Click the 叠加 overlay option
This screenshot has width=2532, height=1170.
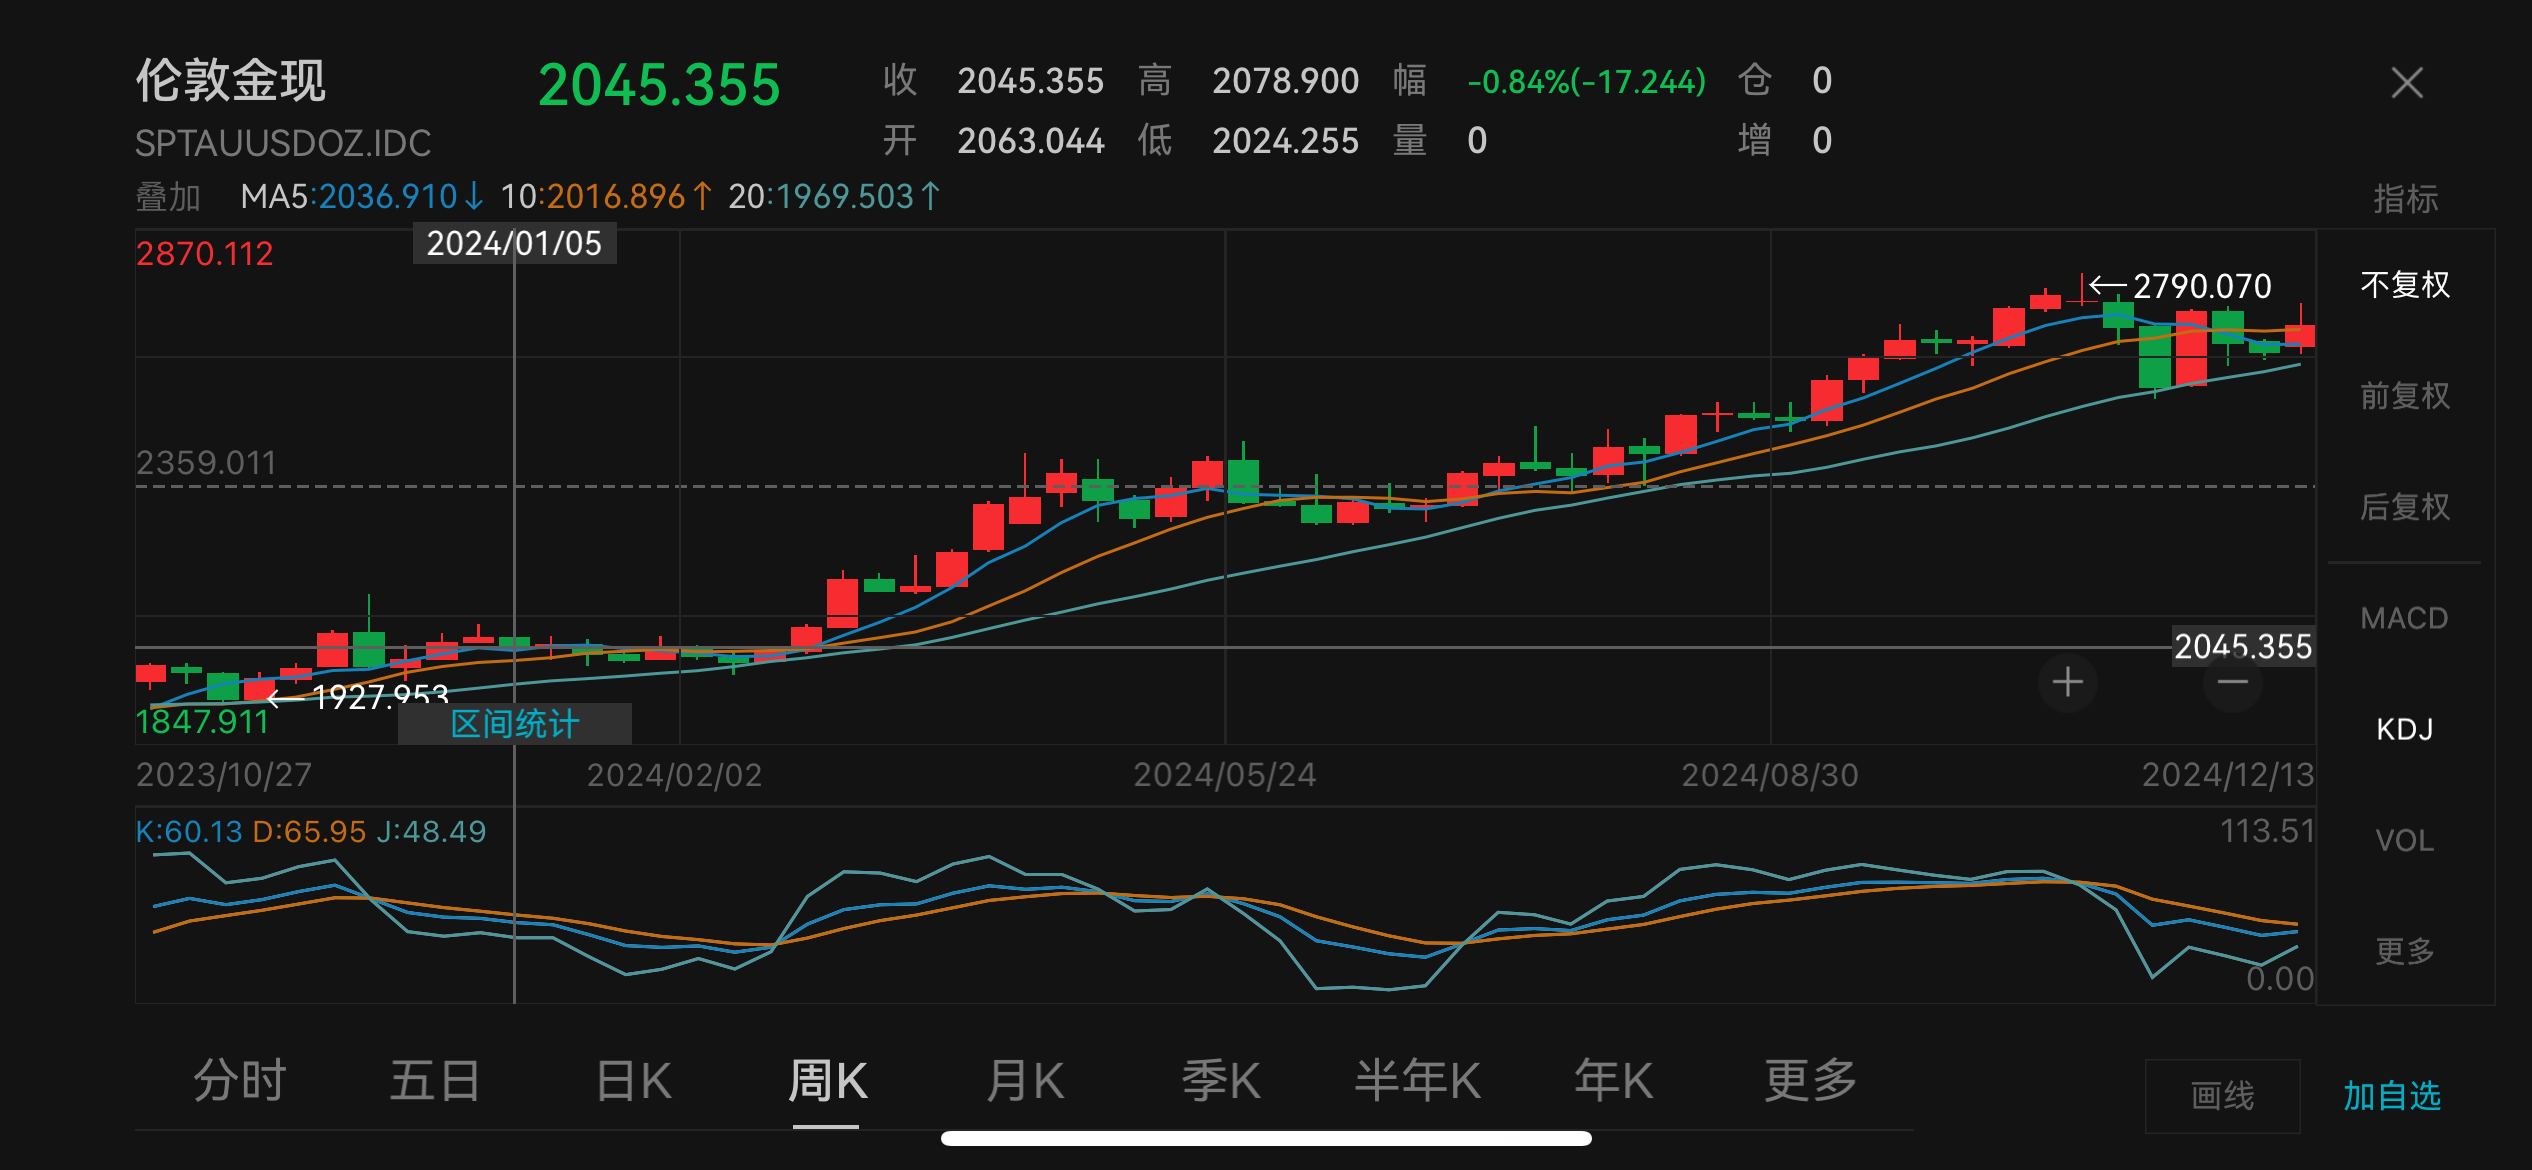point(168,197)
